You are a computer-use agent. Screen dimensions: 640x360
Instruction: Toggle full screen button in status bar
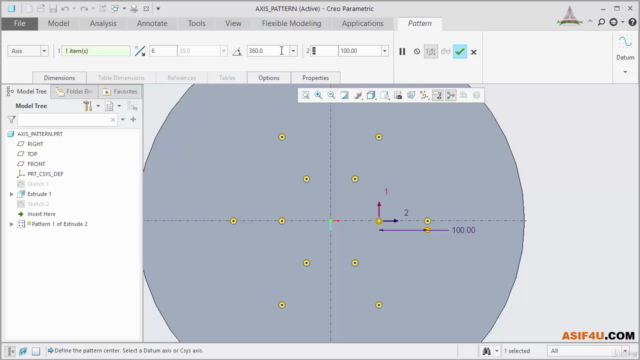tap(36, 351)
